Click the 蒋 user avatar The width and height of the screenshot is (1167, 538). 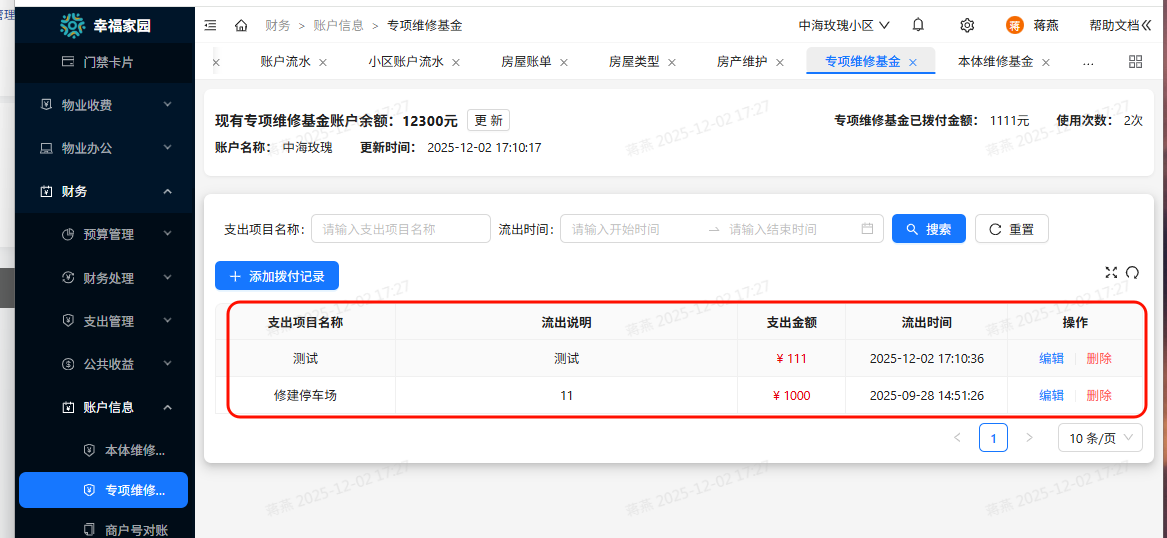(1015, 25)
